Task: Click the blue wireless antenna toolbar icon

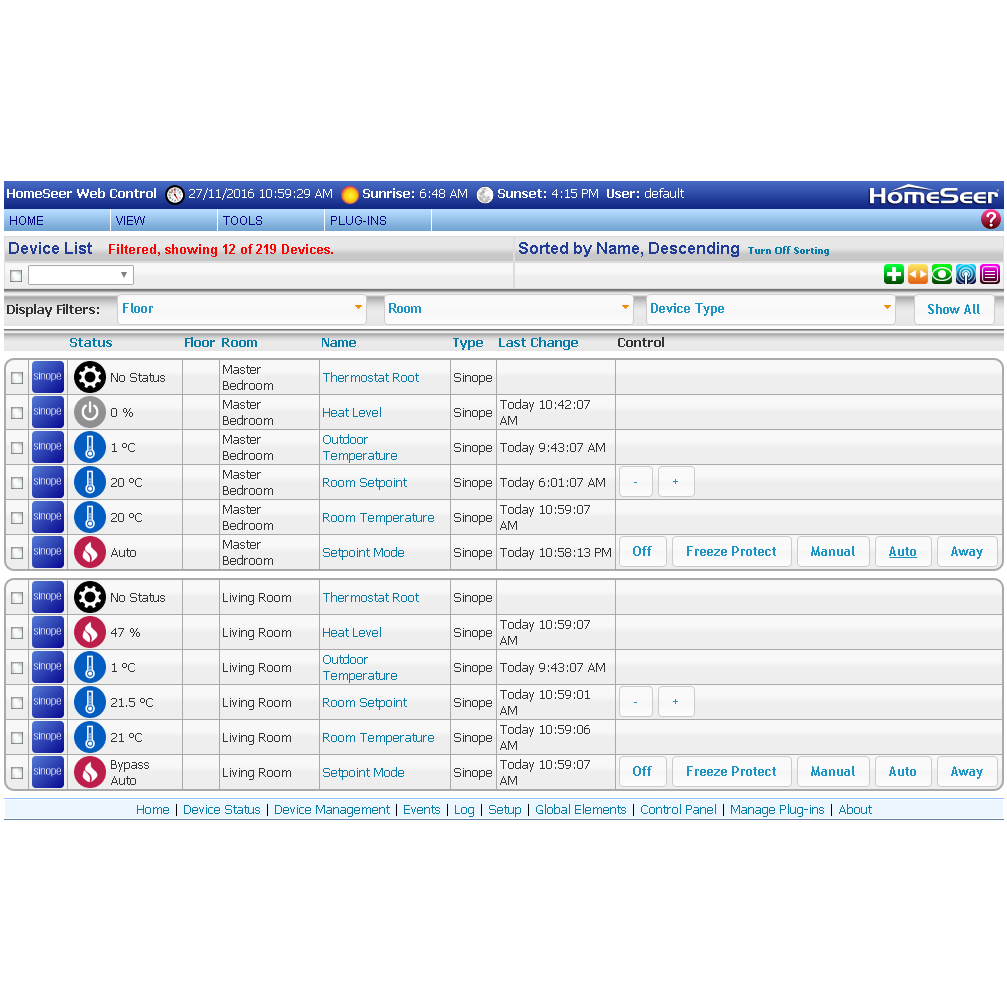Action: pos(965,273)
